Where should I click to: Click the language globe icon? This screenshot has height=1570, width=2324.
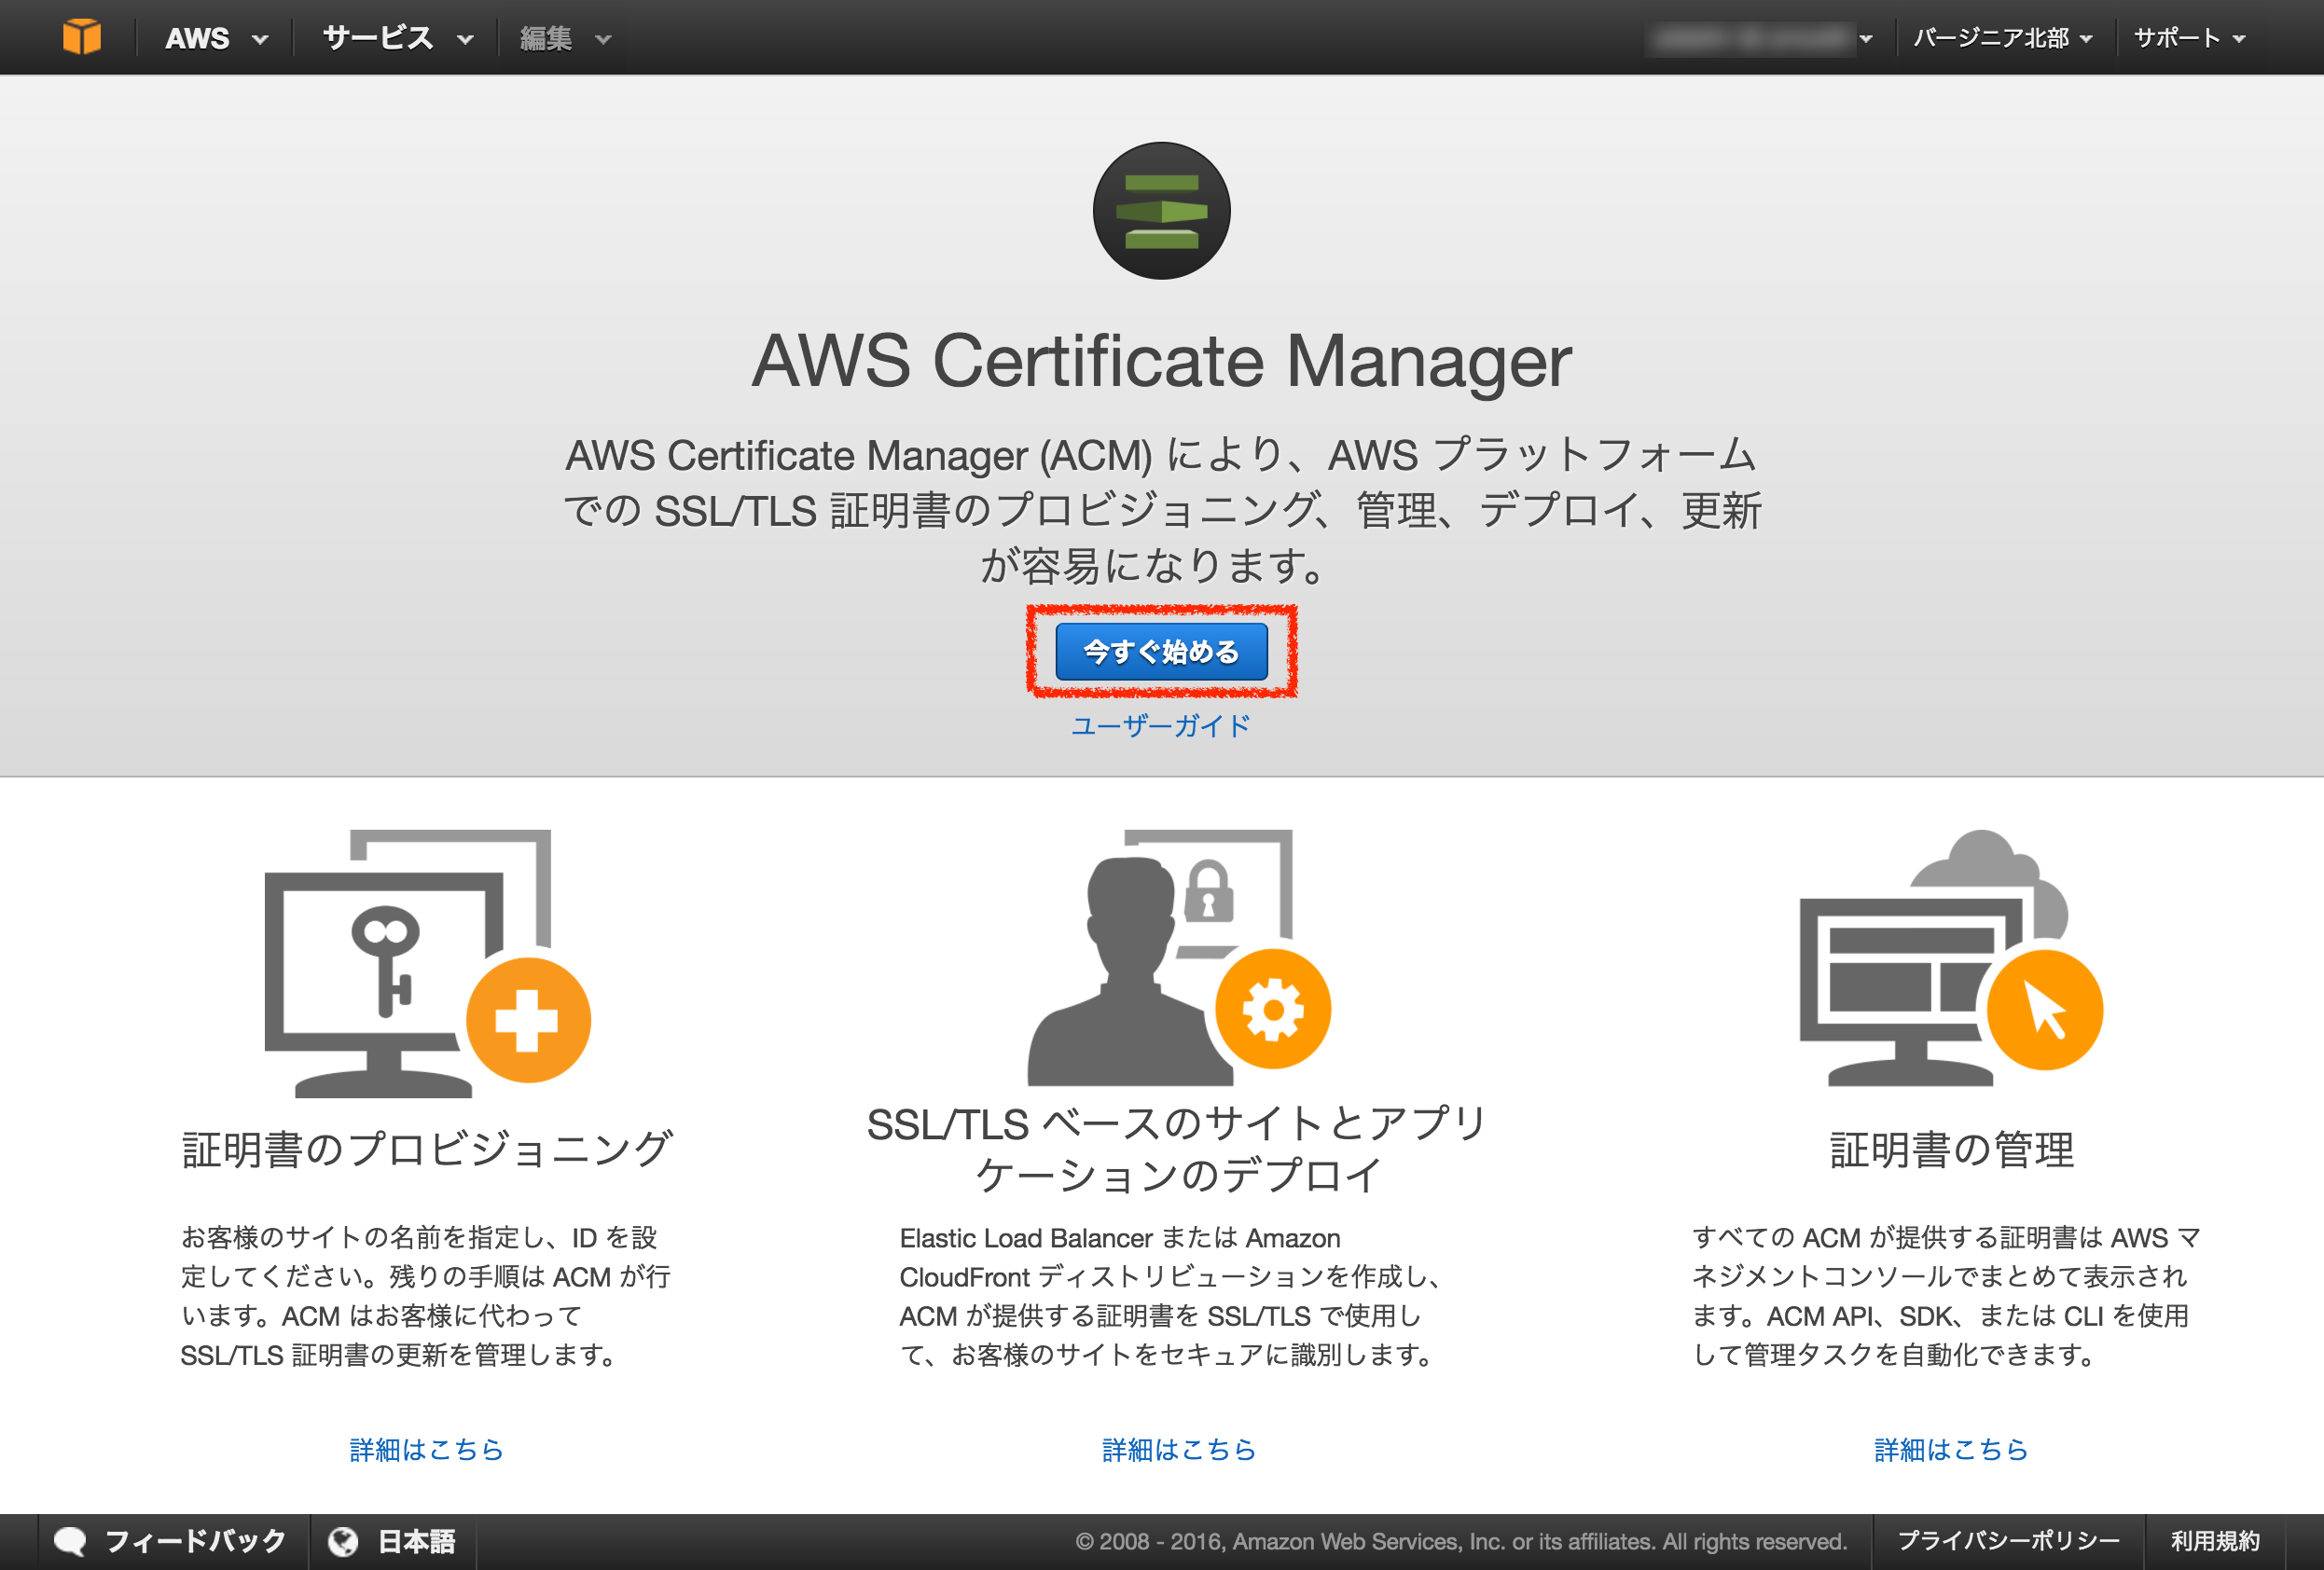(x=344, y=1540)
